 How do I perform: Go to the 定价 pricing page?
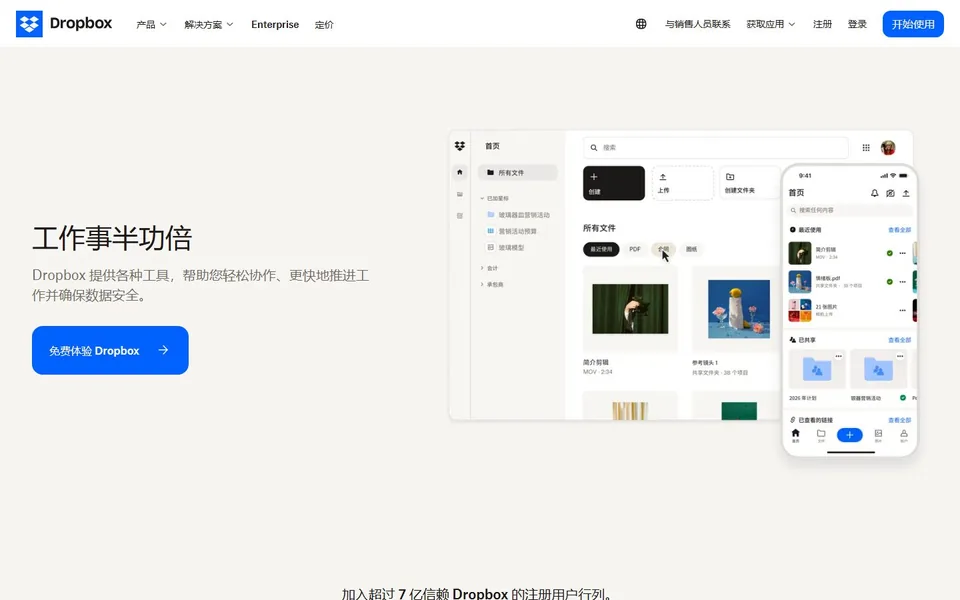(x=324, y=24)
